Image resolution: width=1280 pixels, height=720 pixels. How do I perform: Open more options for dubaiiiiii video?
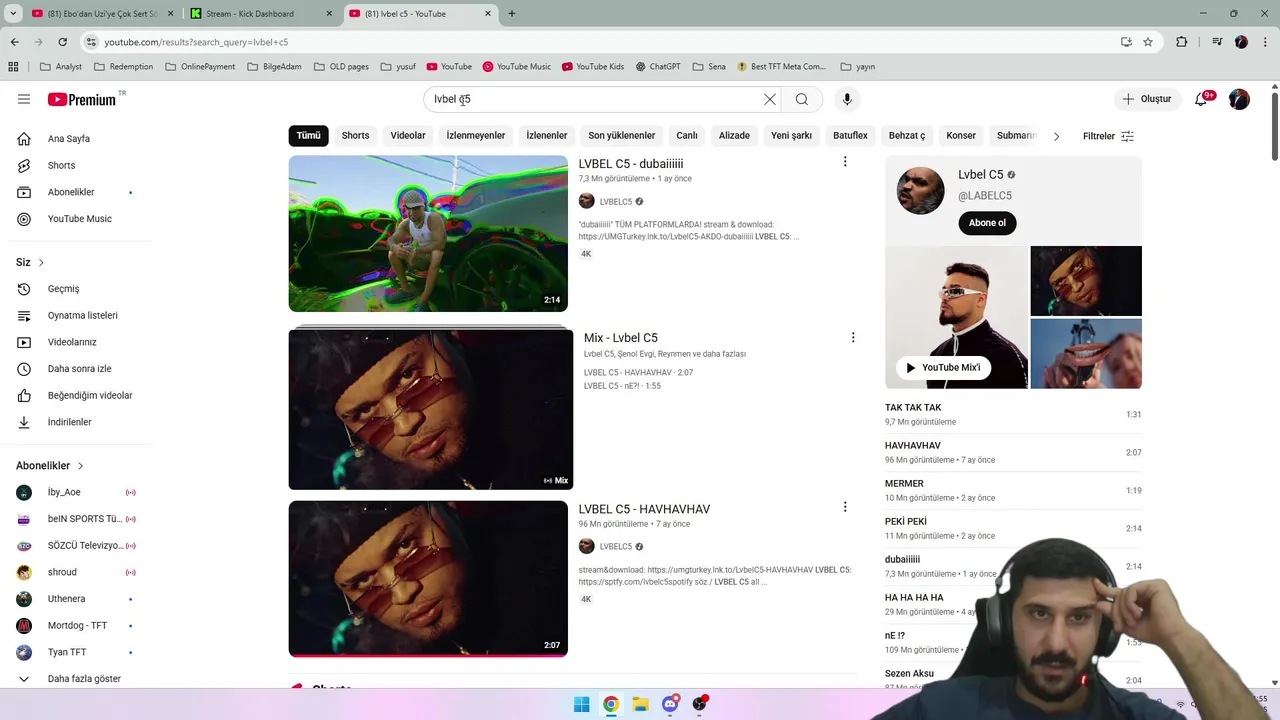pyautogui.click(x=845, y=162)
